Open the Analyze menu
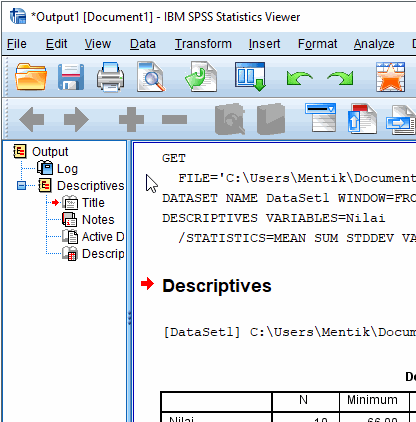The width and height of the screenshot is (416, 422). [x=374, y=44]
